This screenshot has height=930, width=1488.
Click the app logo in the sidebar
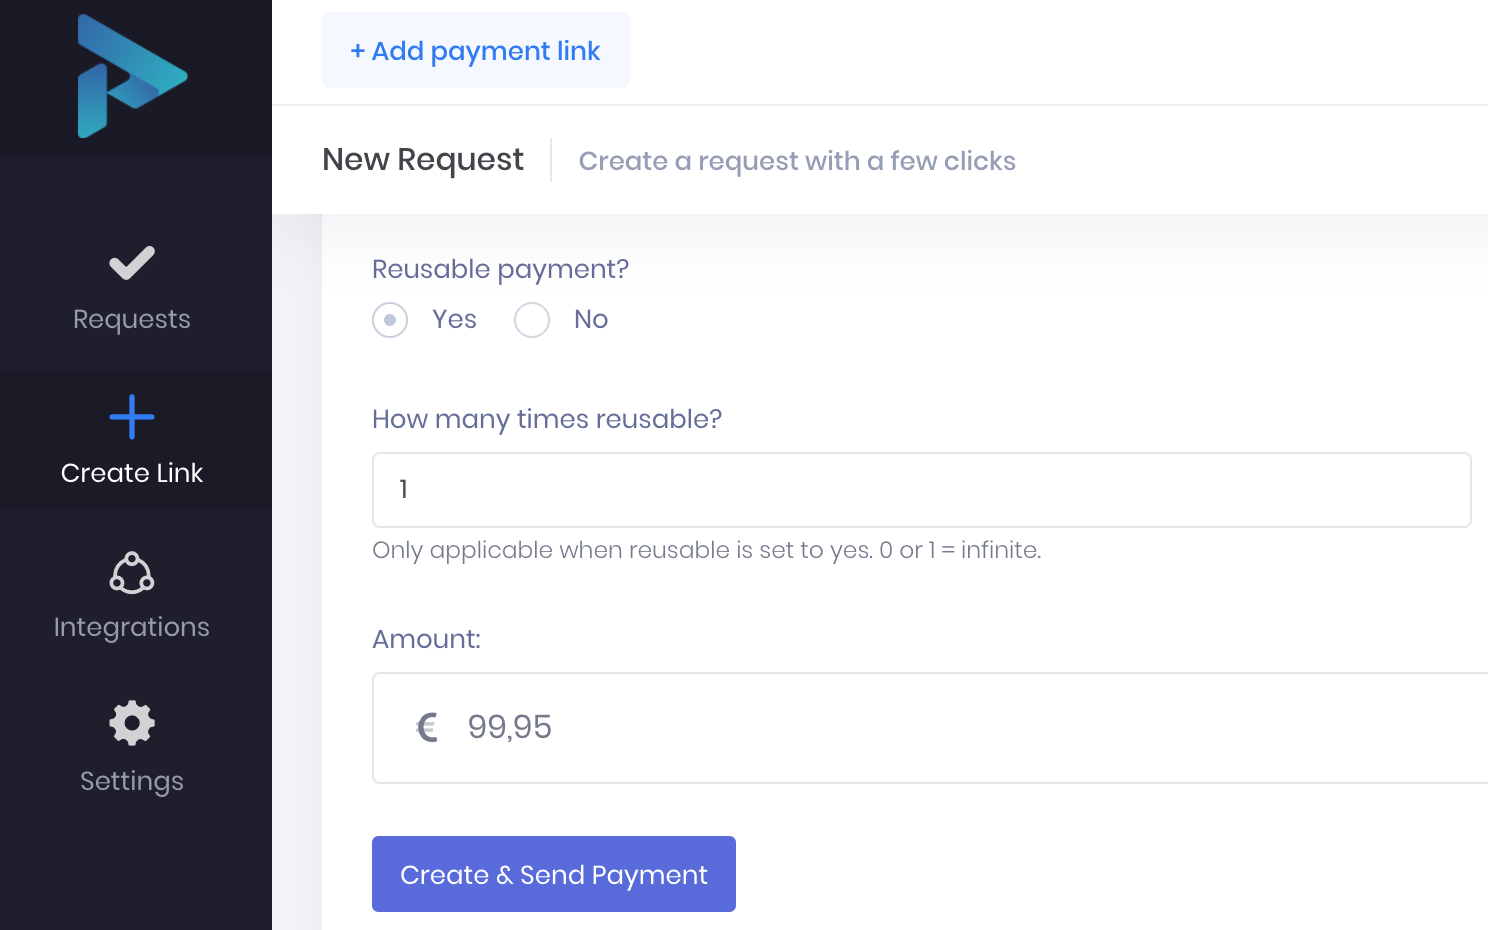click(x=132, y=77)
